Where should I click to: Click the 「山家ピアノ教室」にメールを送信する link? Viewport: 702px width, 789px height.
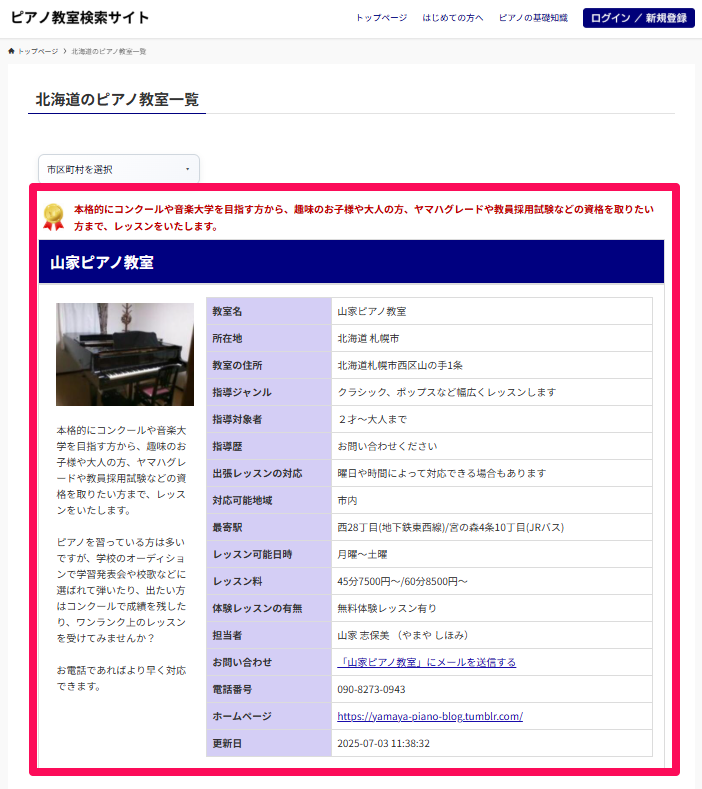click(427, 662)
